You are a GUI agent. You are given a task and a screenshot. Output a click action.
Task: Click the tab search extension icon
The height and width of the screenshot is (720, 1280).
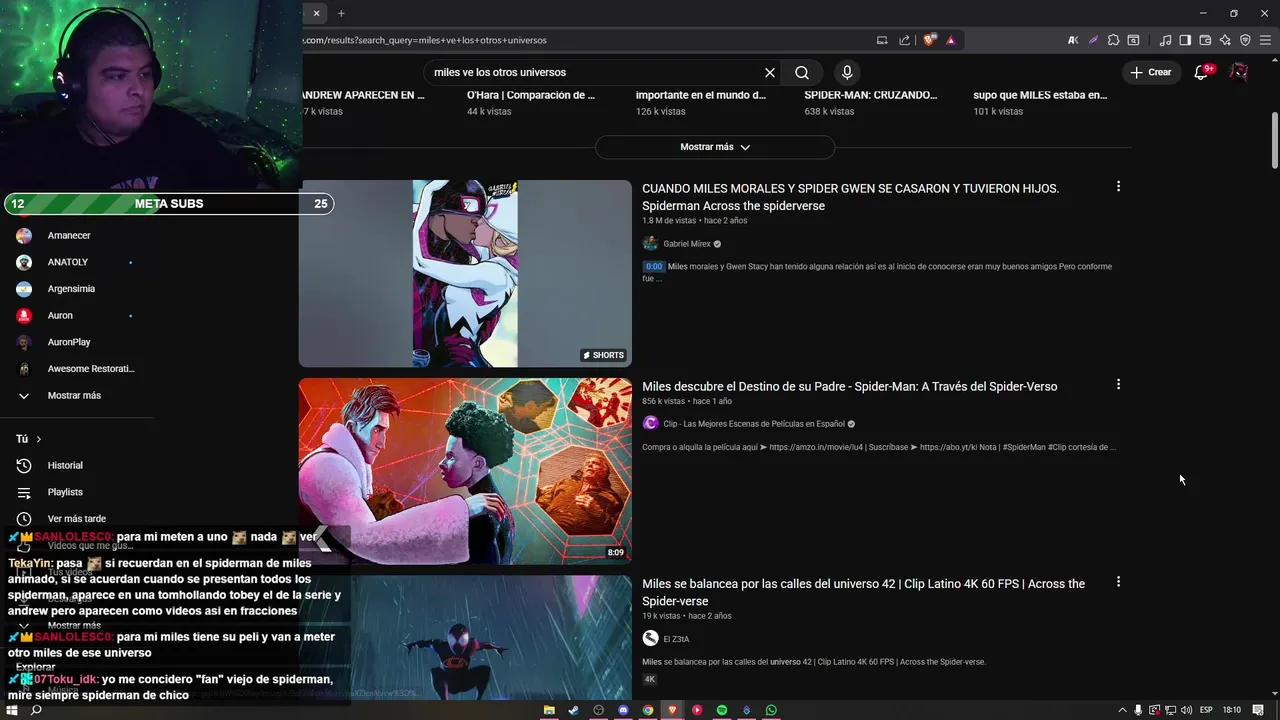point(1133,40)
